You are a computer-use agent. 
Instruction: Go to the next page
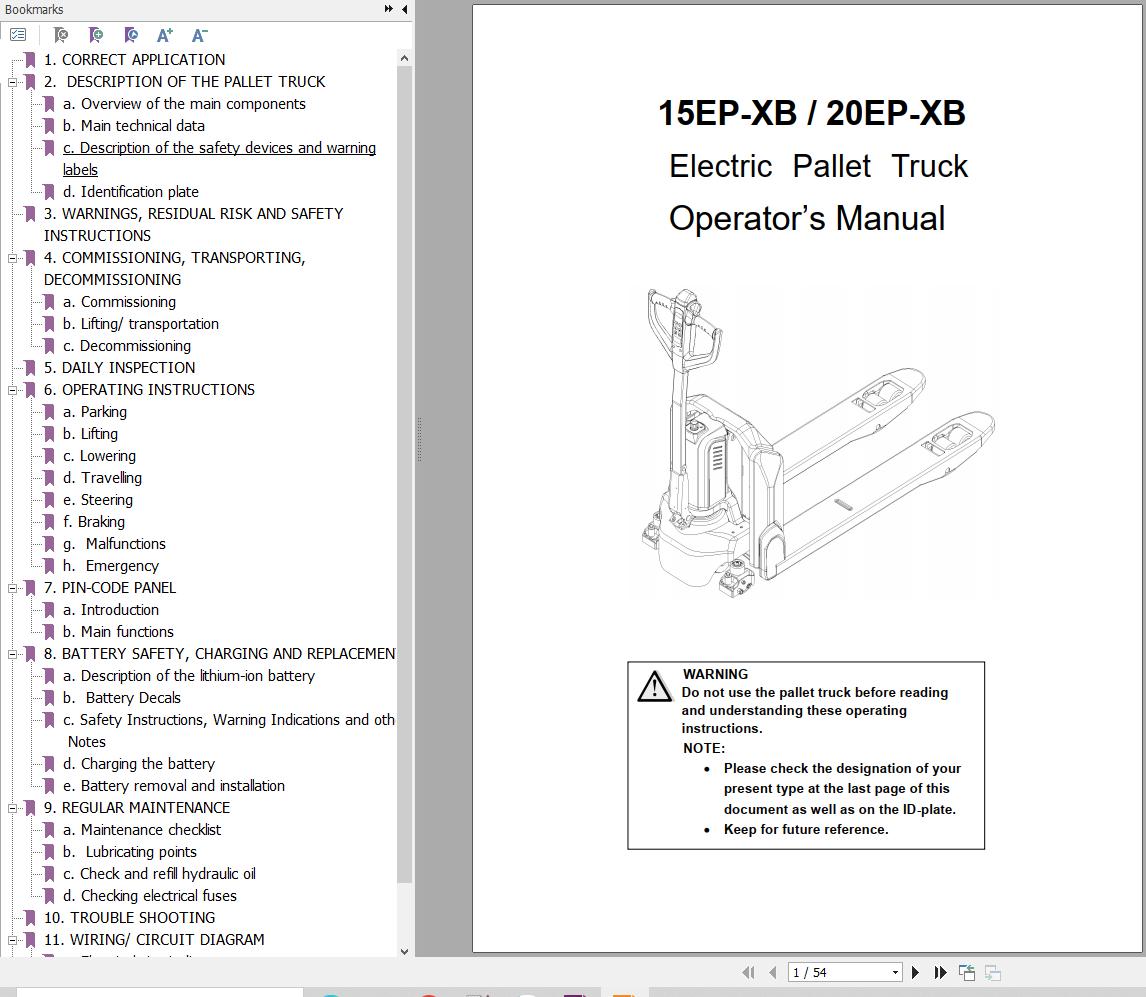pos(915,972)
